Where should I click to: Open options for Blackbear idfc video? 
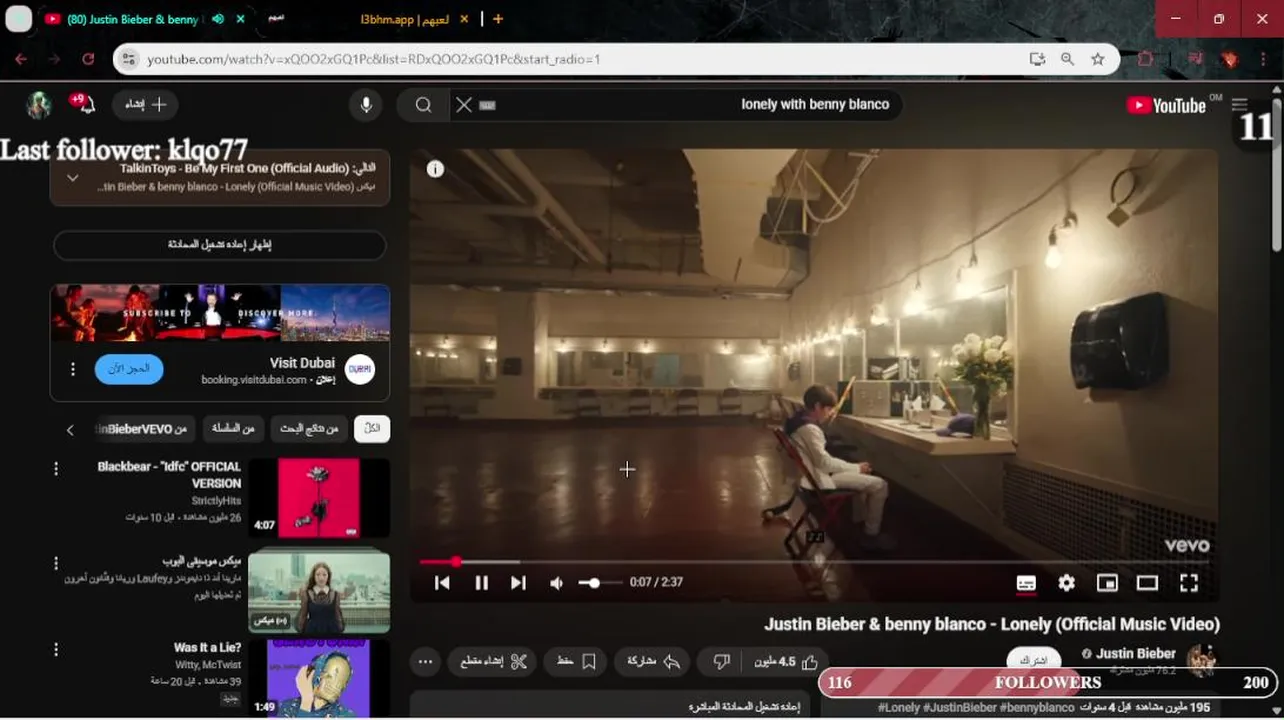[x=56, y=468]
